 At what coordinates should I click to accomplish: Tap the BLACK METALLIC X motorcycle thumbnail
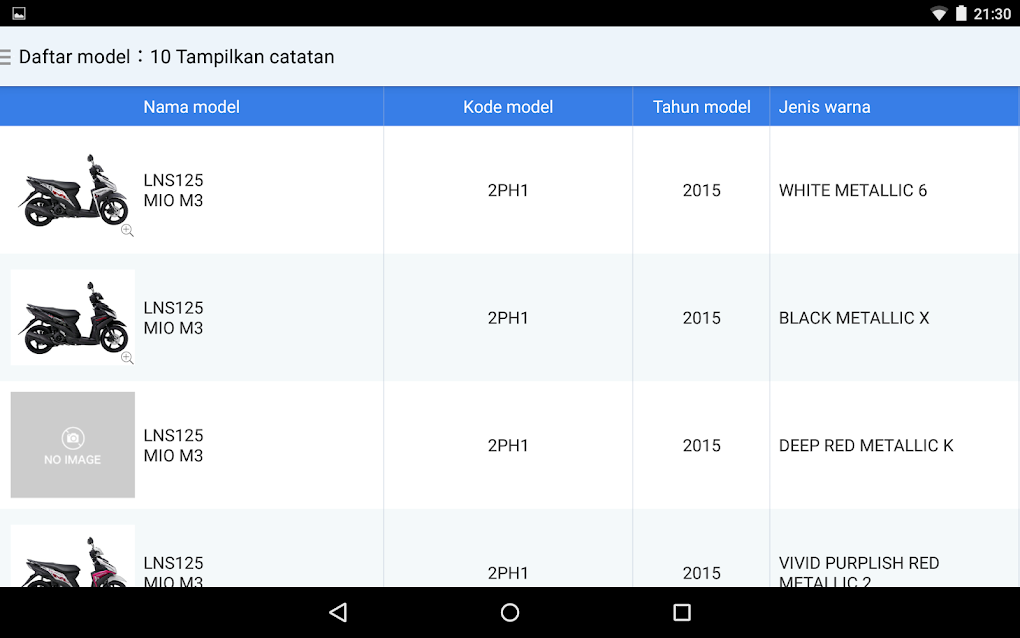[x=72, y=317]
